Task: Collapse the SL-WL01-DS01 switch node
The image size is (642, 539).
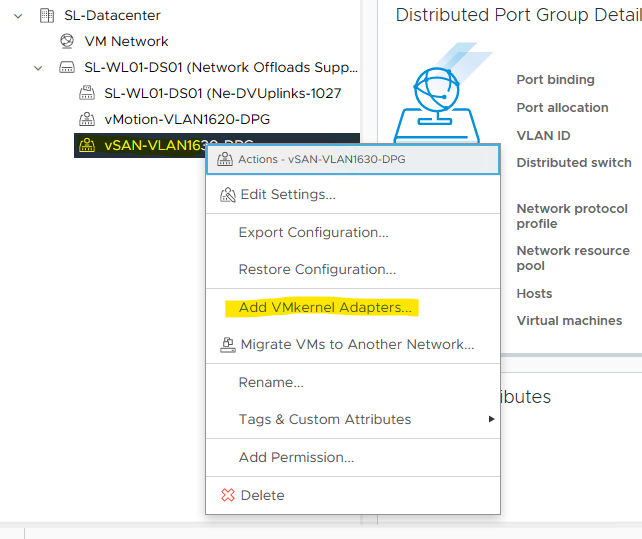Action: tap(38, 68)
